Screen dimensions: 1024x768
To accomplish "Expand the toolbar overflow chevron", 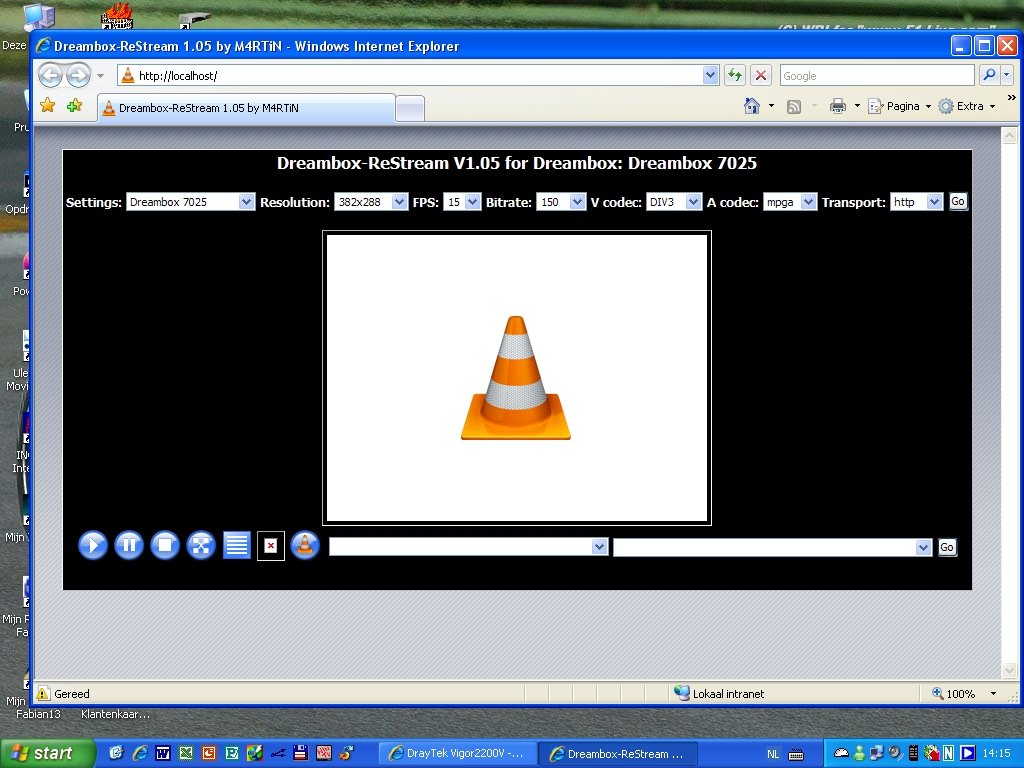I will pos(1012,98).
